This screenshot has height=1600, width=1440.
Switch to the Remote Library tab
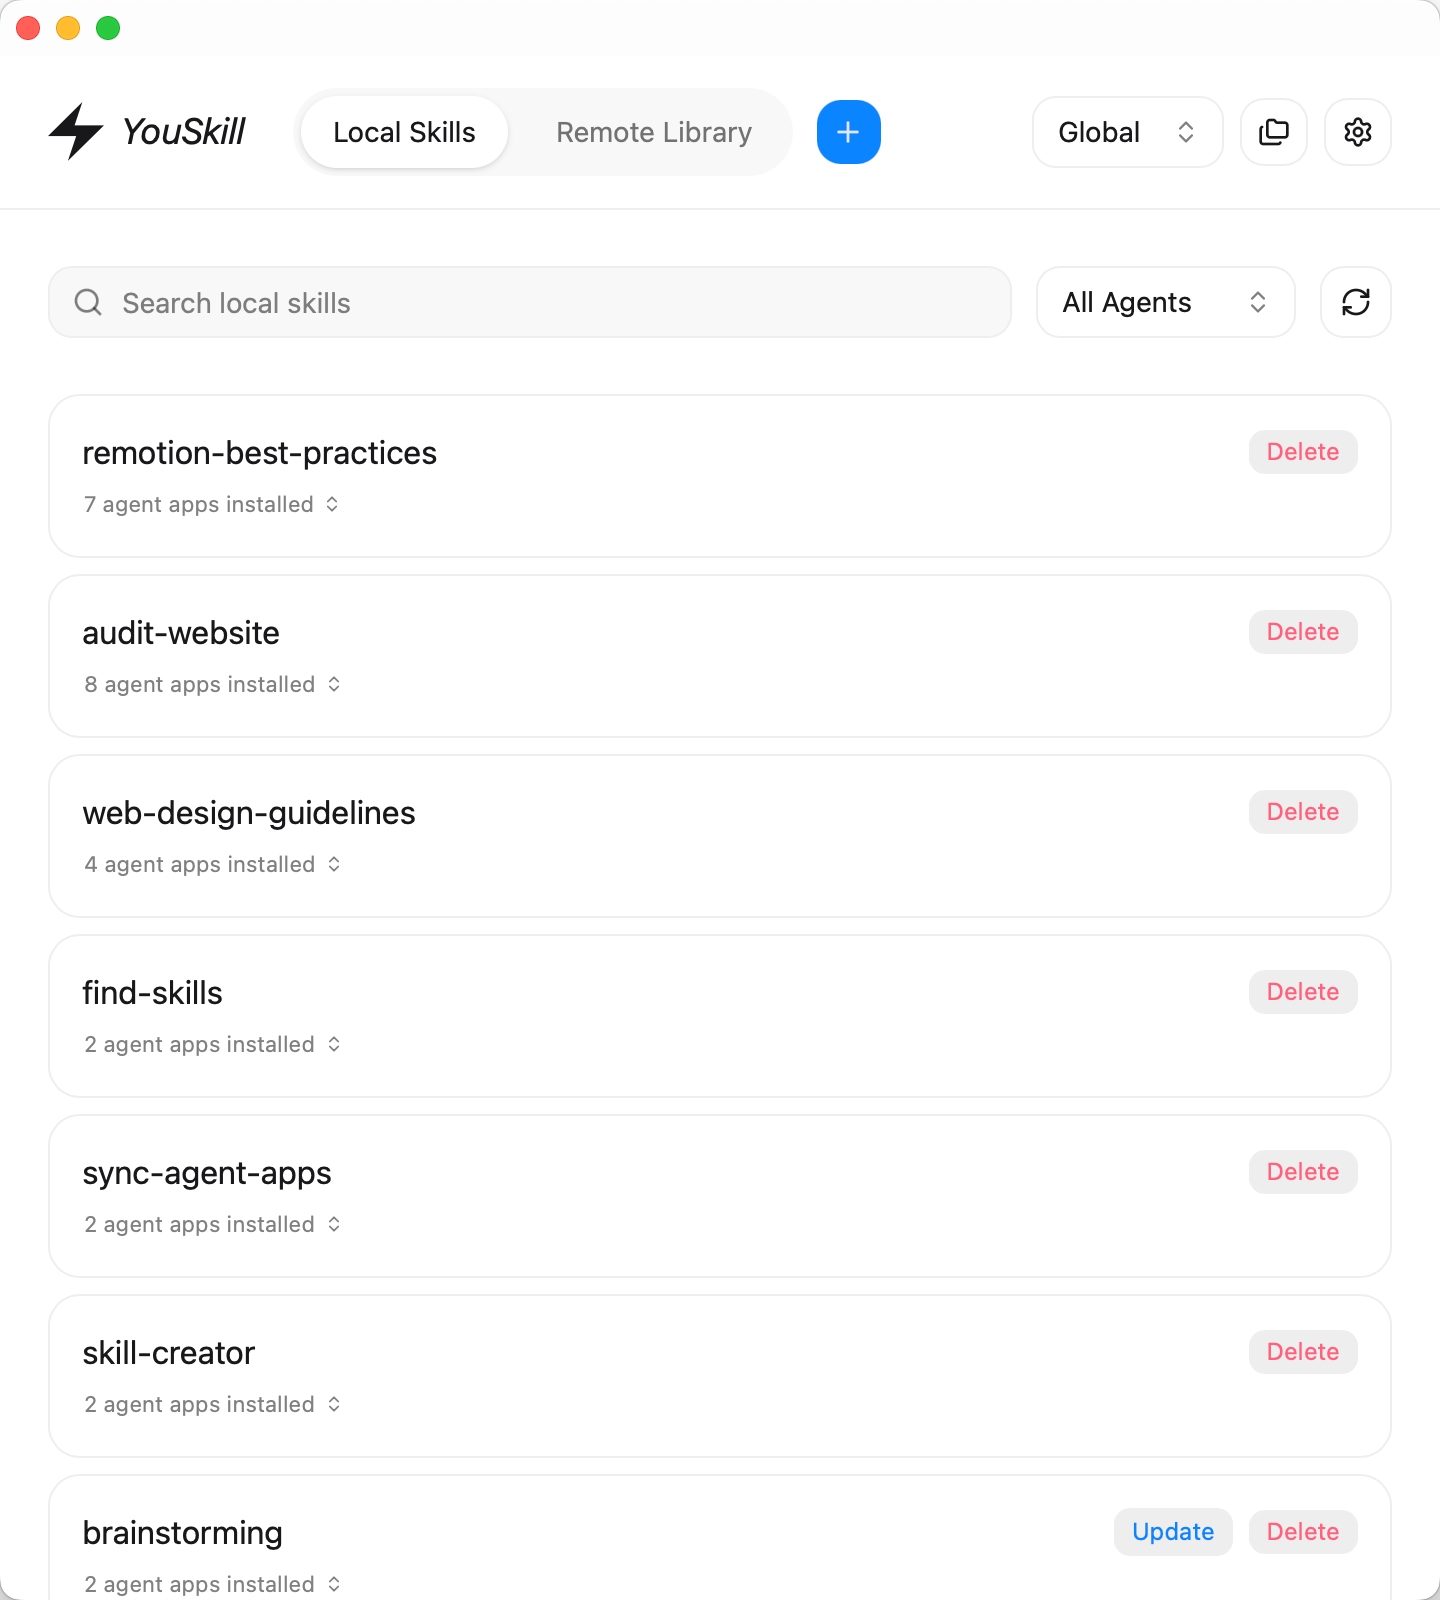[x=654, y=131]
